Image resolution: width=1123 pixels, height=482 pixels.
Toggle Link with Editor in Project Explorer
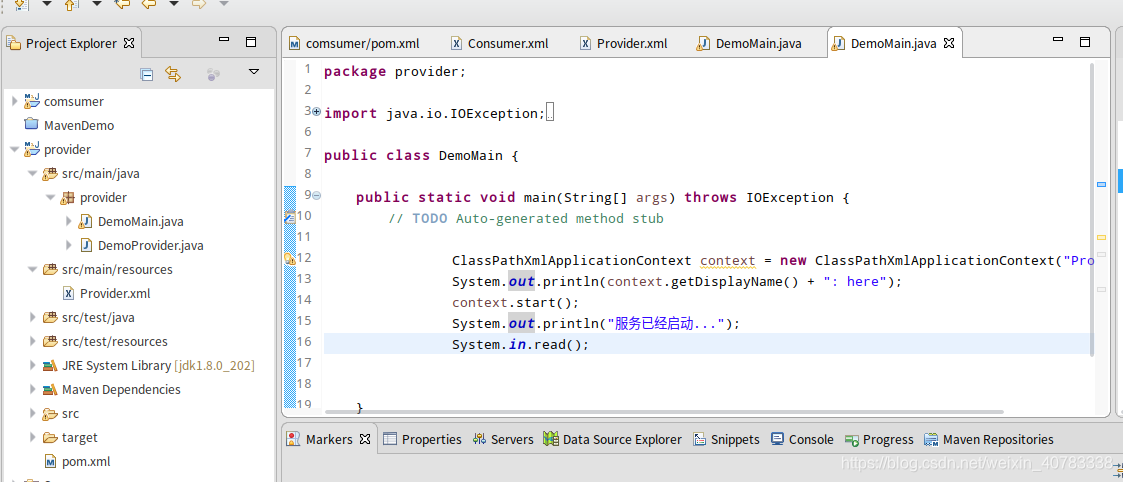click(173, 74)
